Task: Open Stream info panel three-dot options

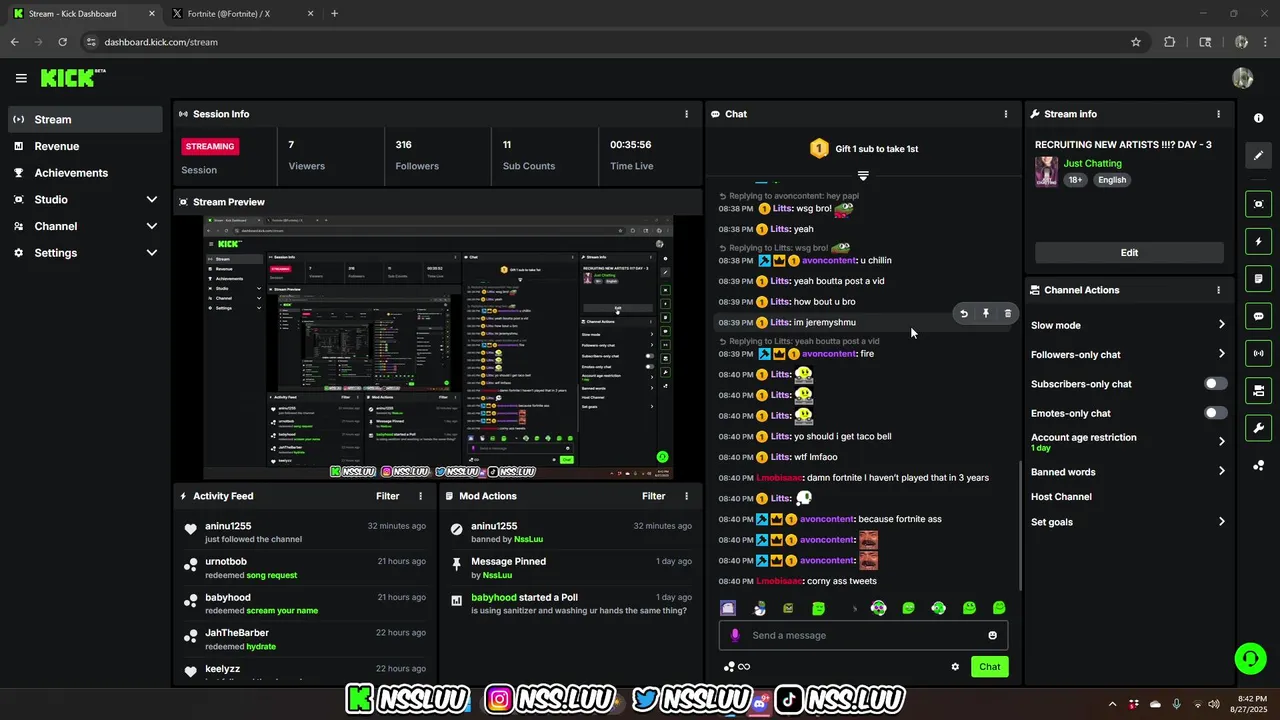Action: pos(1218,114)
